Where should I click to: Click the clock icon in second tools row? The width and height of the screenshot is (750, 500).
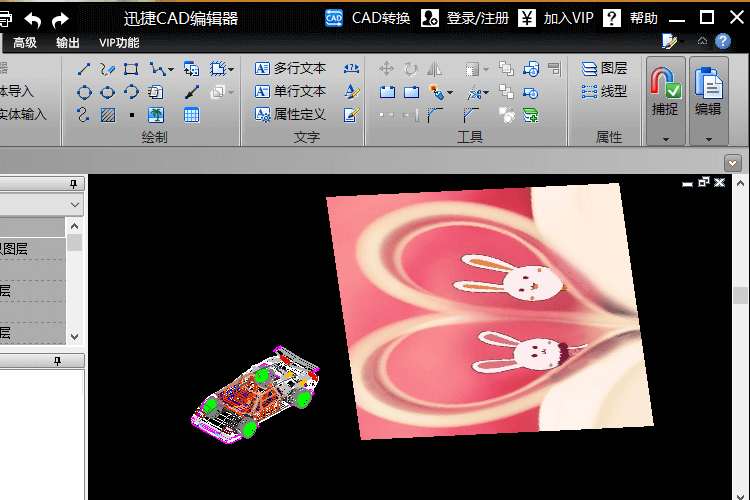(x=531, y=92)
